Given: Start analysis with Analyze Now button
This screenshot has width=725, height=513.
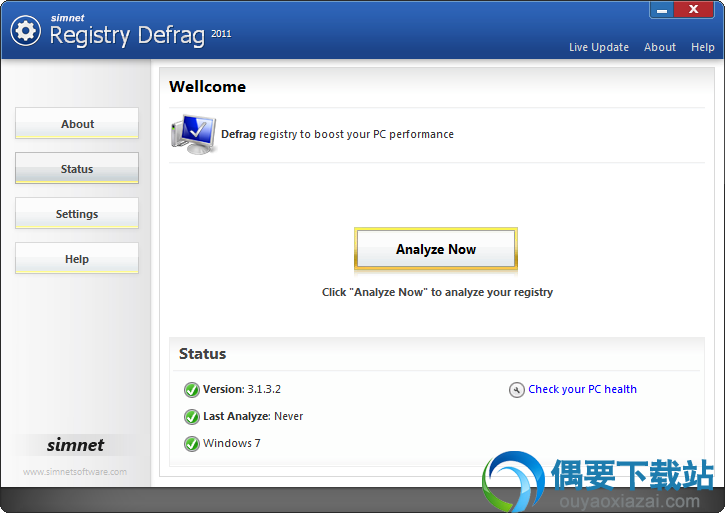Looking at the screenshot, I should pyautogui.click(x=436, y=249).
